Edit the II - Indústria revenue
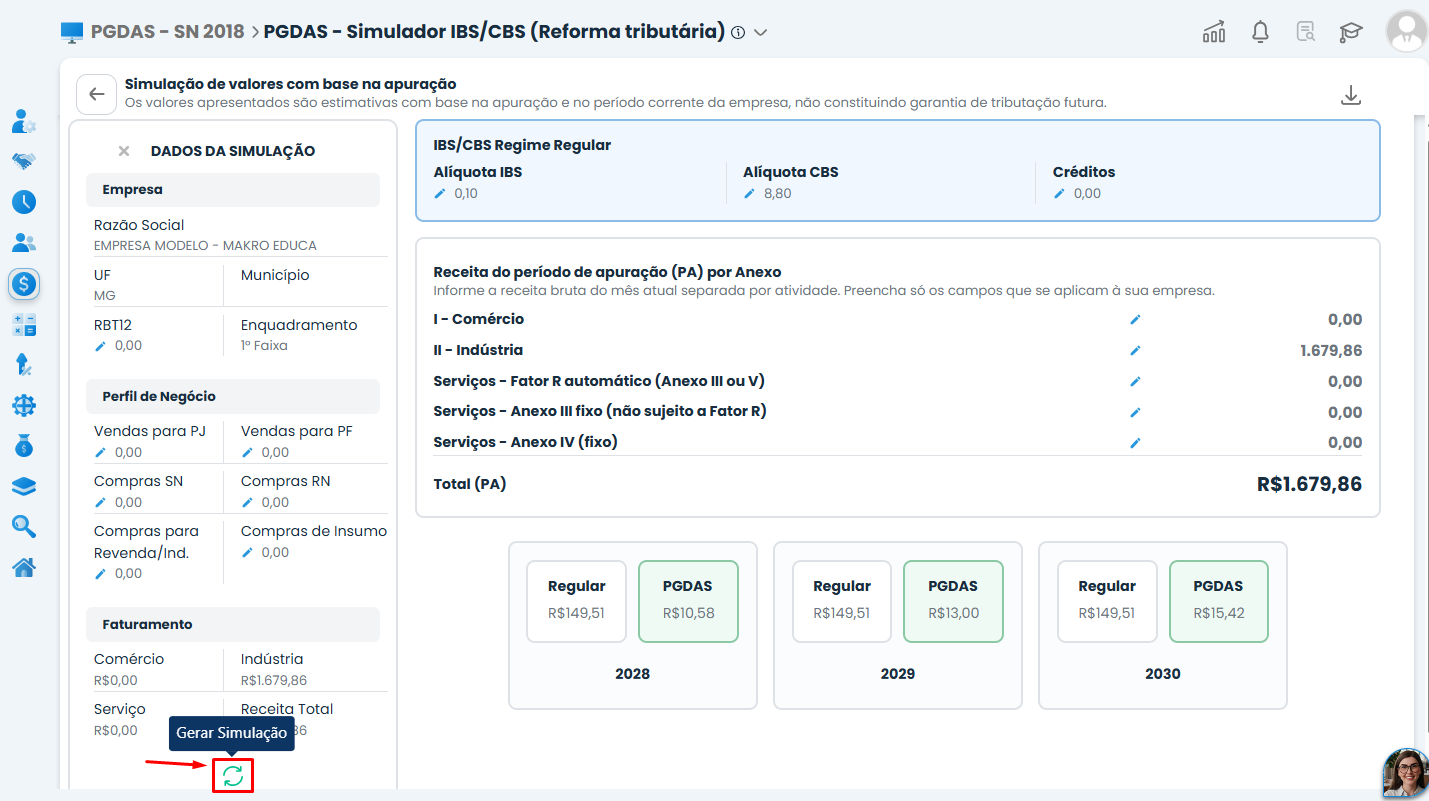This screenshot has width=1429, height=801. (x=1135, y=350)
